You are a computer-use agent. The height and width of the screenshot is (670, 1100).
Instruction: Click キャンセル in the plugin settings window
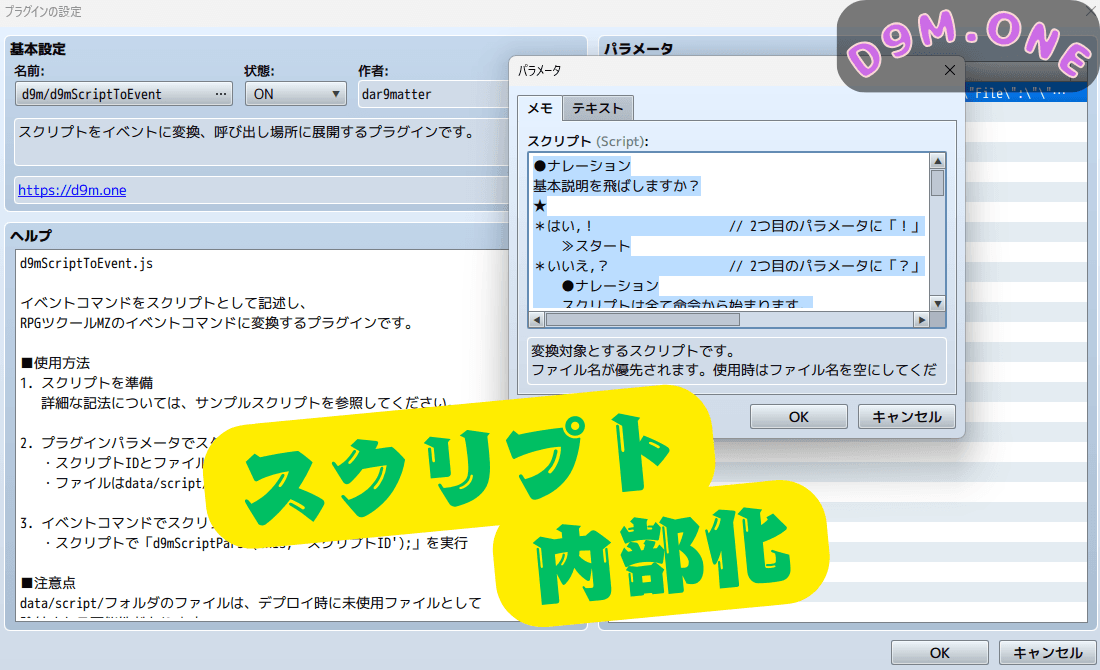click(x=1047, y=652)
